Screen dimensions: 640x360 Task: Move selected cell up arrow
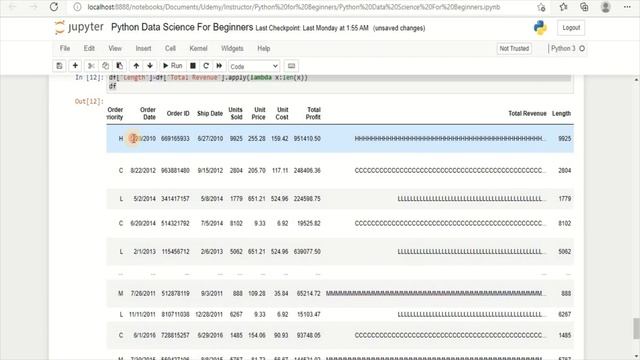136,66
